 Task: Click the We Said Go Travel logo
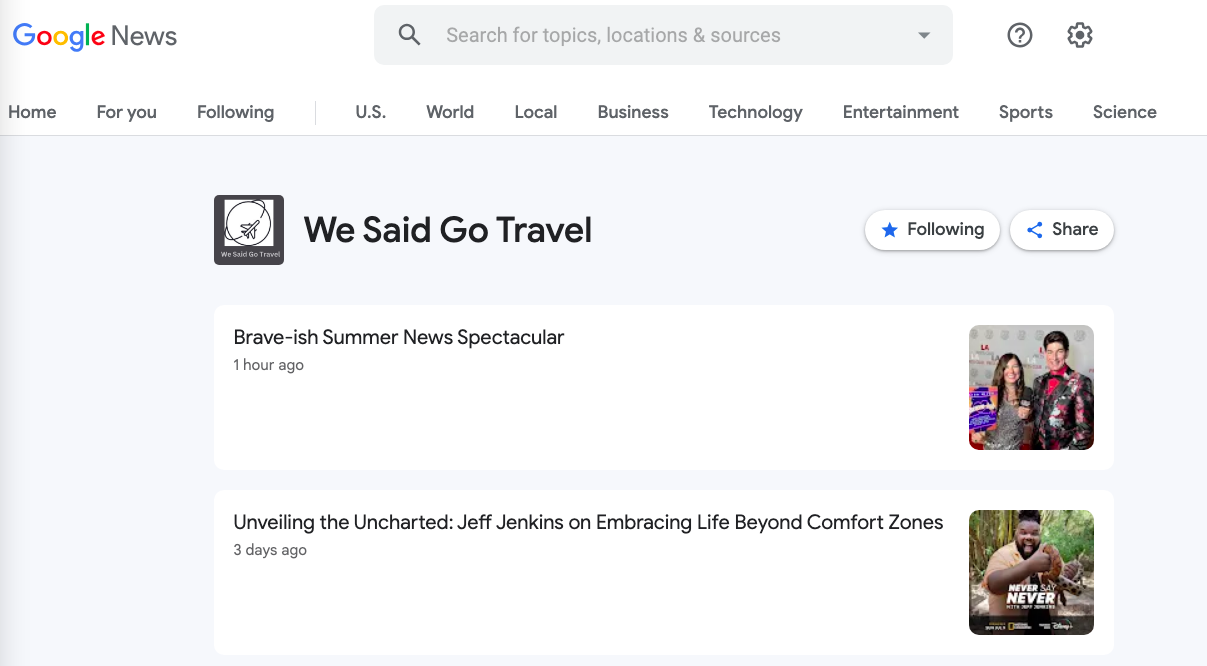(x=249, y=230)
